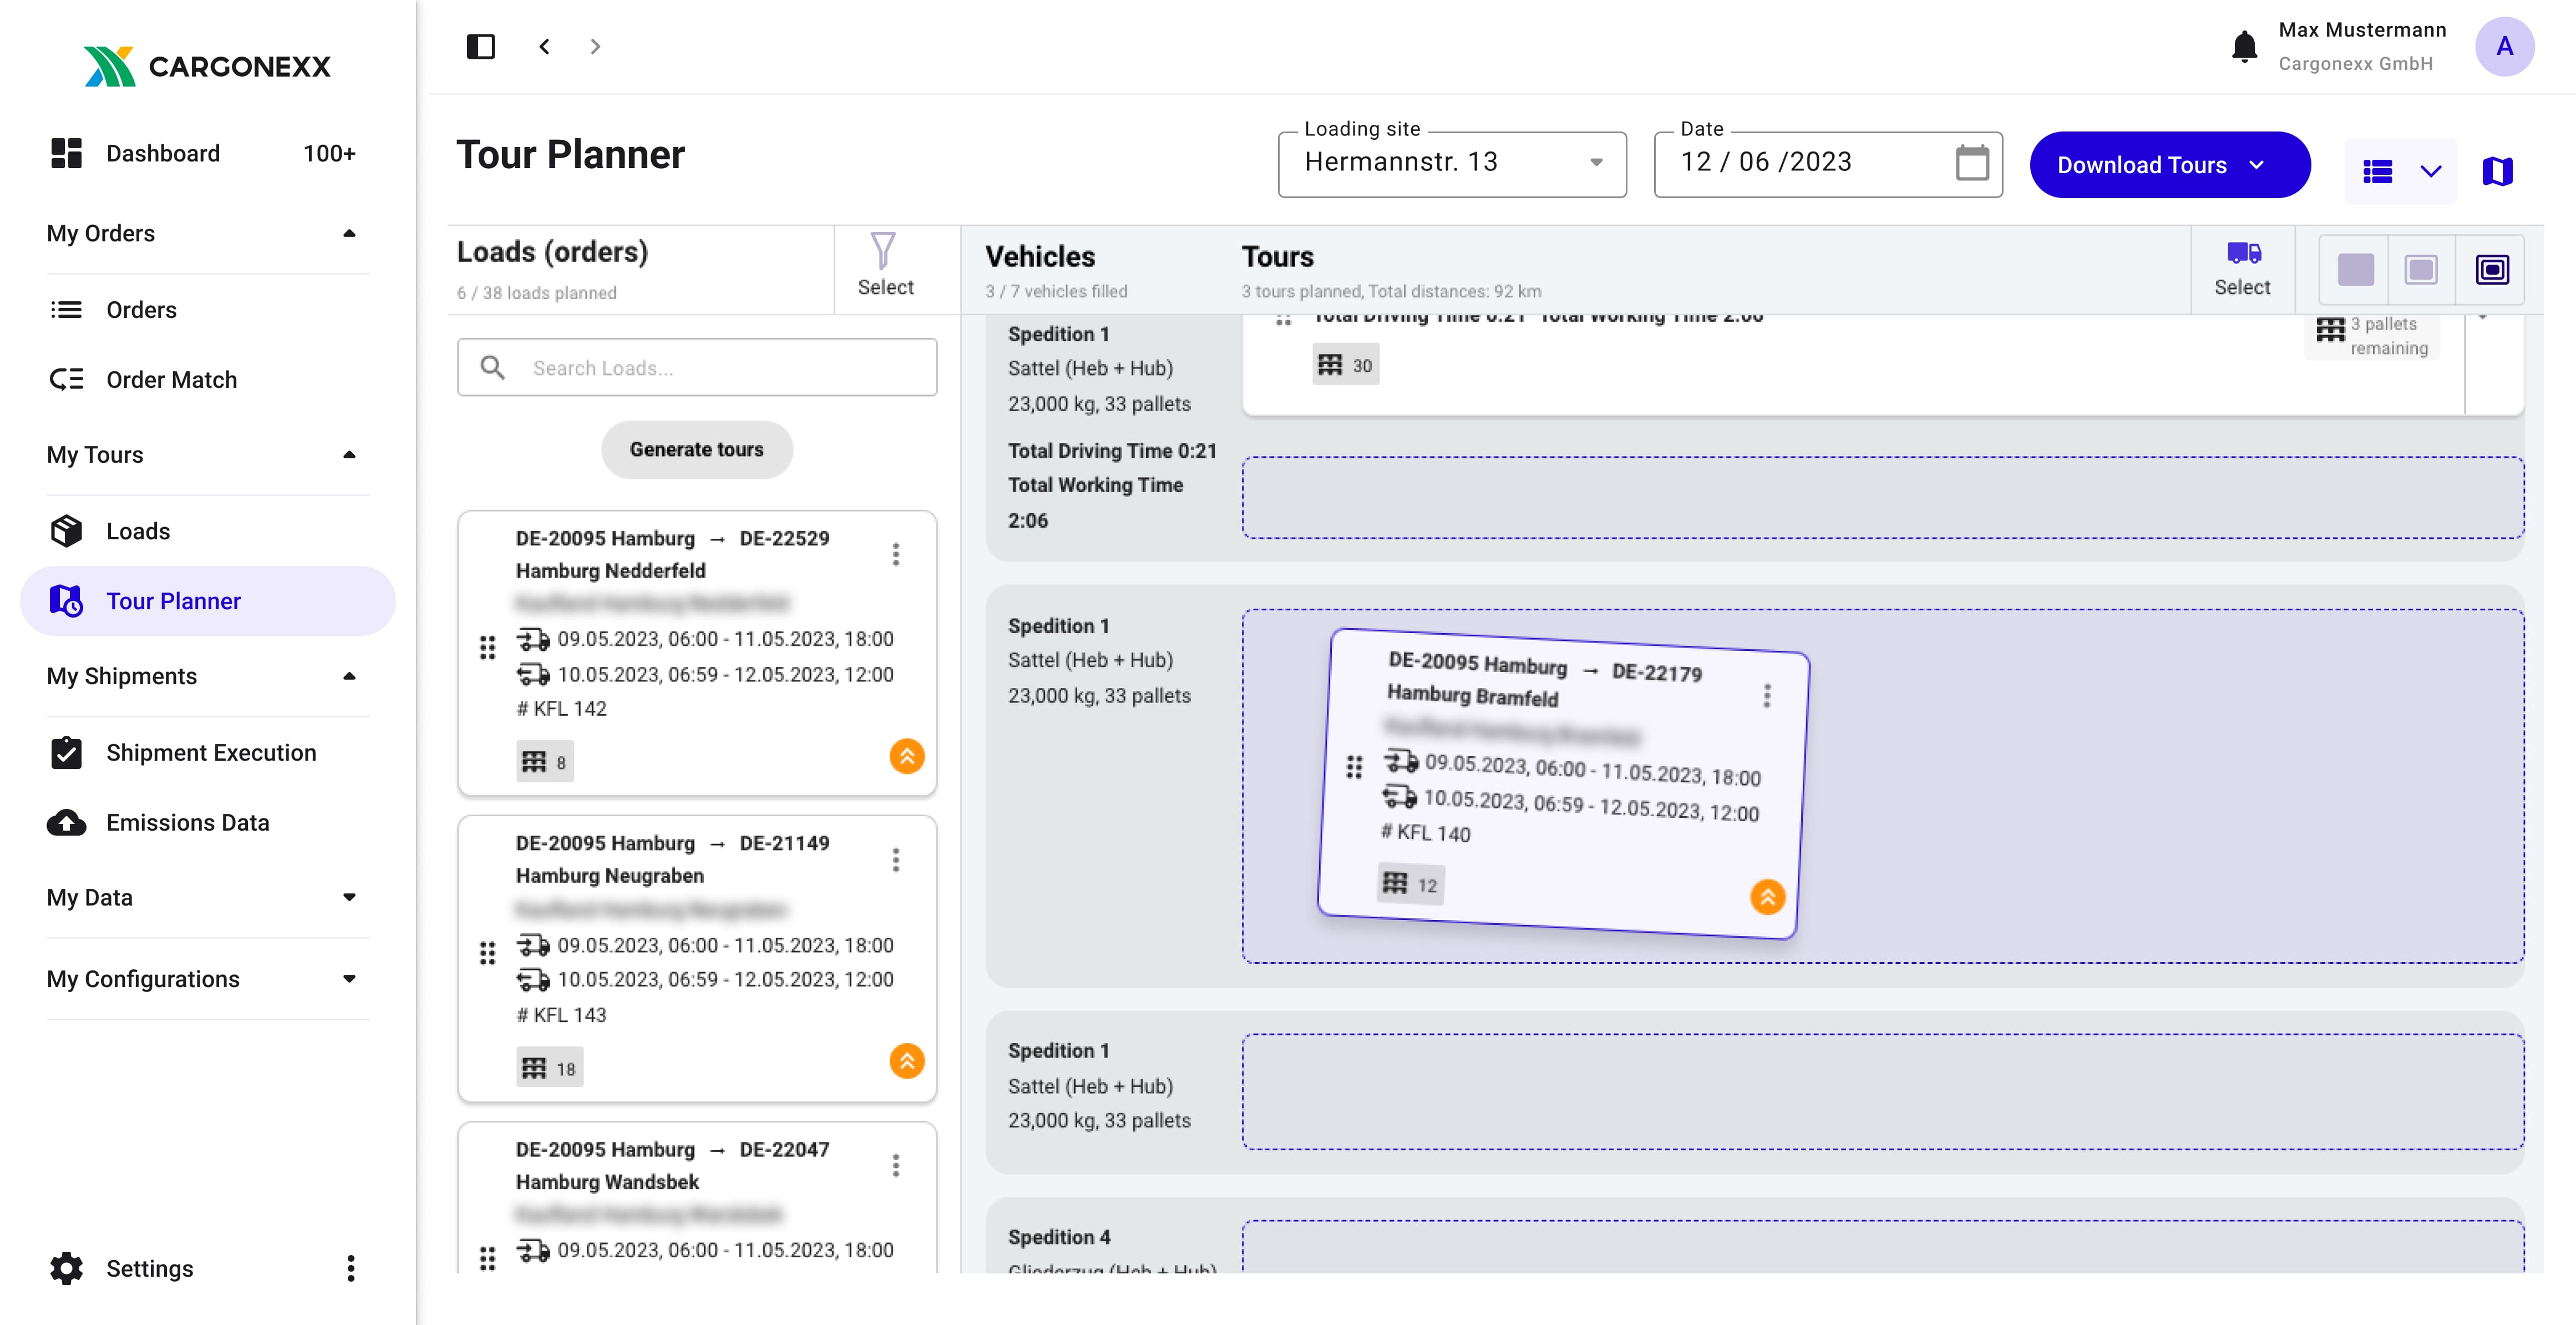
Task: Click the third Spedition 1 empty tour slot
Action: (x=1882, y=1092)
